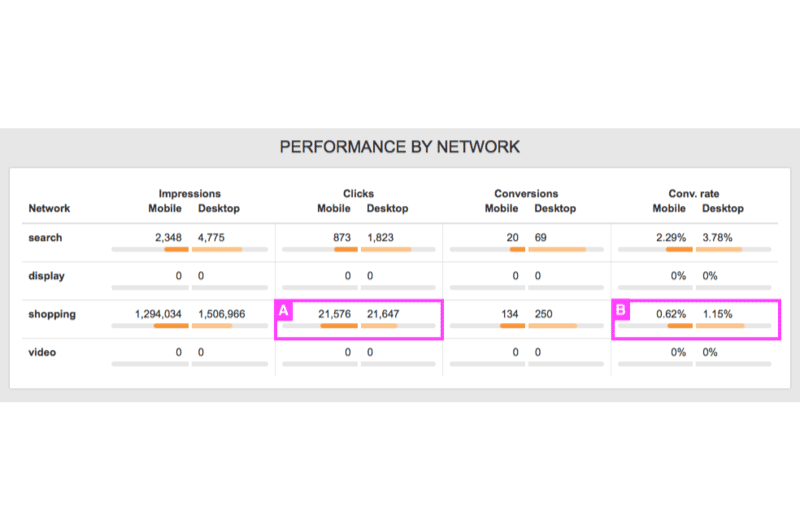Select the Impressions column heading
Viewport: 800px width, 530px height.
(189, 194)
